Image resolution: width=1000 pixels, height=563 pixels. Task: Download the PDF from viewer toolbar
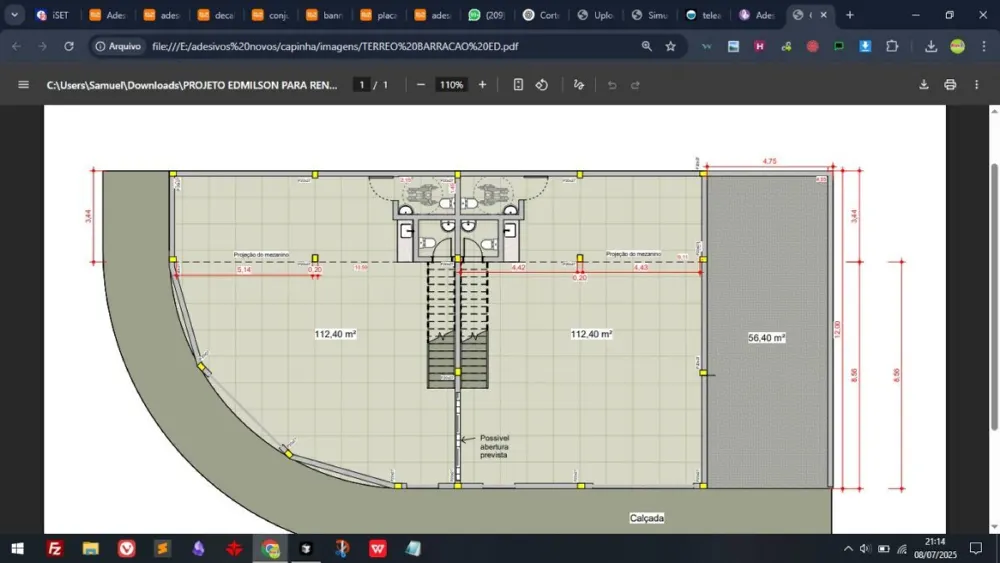923,85
